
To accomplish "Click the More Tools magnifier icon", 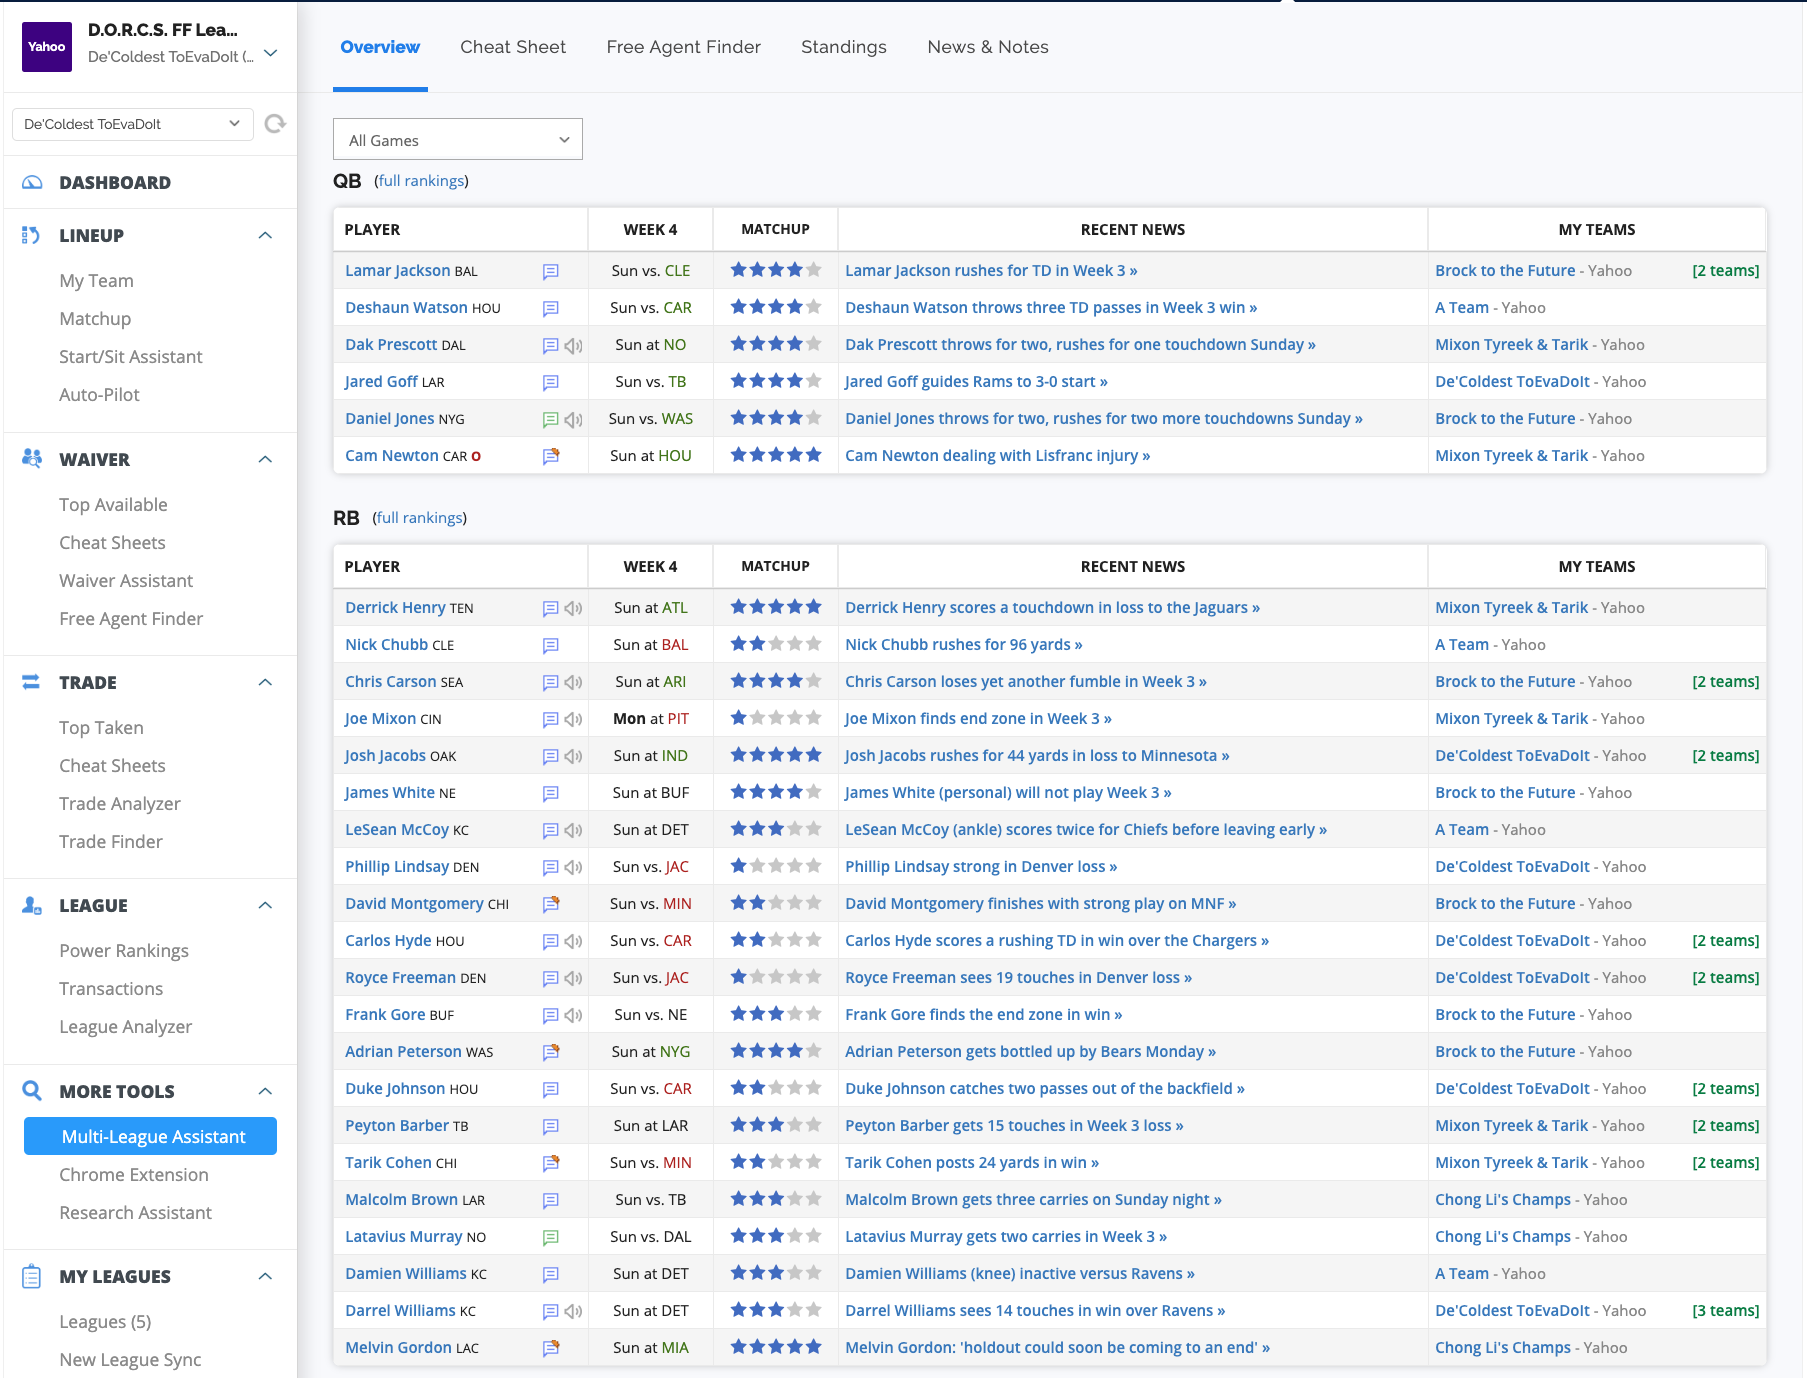I will pos(32,1091).
